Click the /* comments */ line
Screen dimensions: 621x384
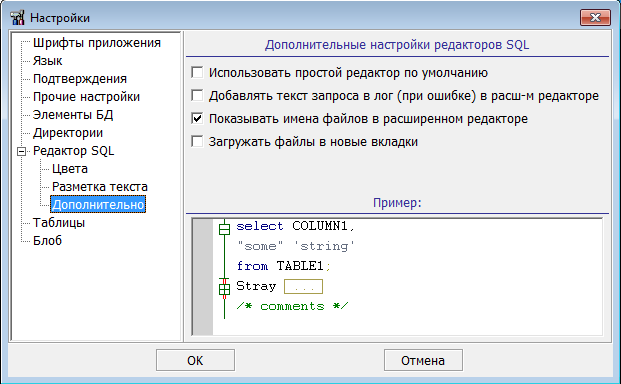tap(292, 306)
